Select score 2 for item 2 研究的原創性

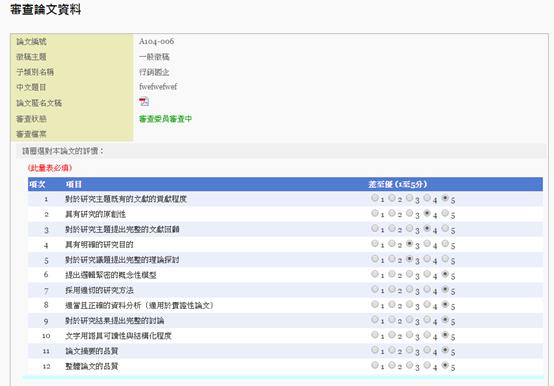point(392,213)
